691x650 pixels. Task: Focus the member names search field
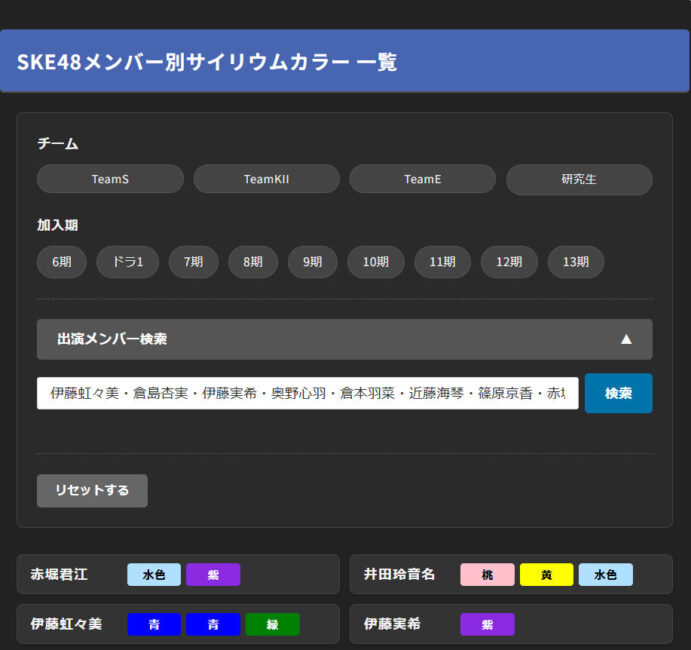308,393
